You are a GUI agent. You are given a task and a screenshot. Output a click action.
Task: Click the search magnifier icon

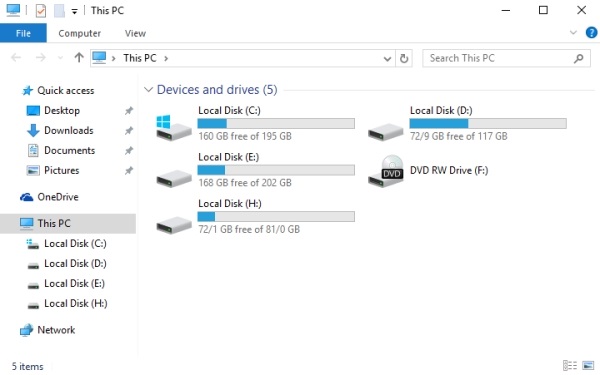pyautogui.click(x=579, y=59)
